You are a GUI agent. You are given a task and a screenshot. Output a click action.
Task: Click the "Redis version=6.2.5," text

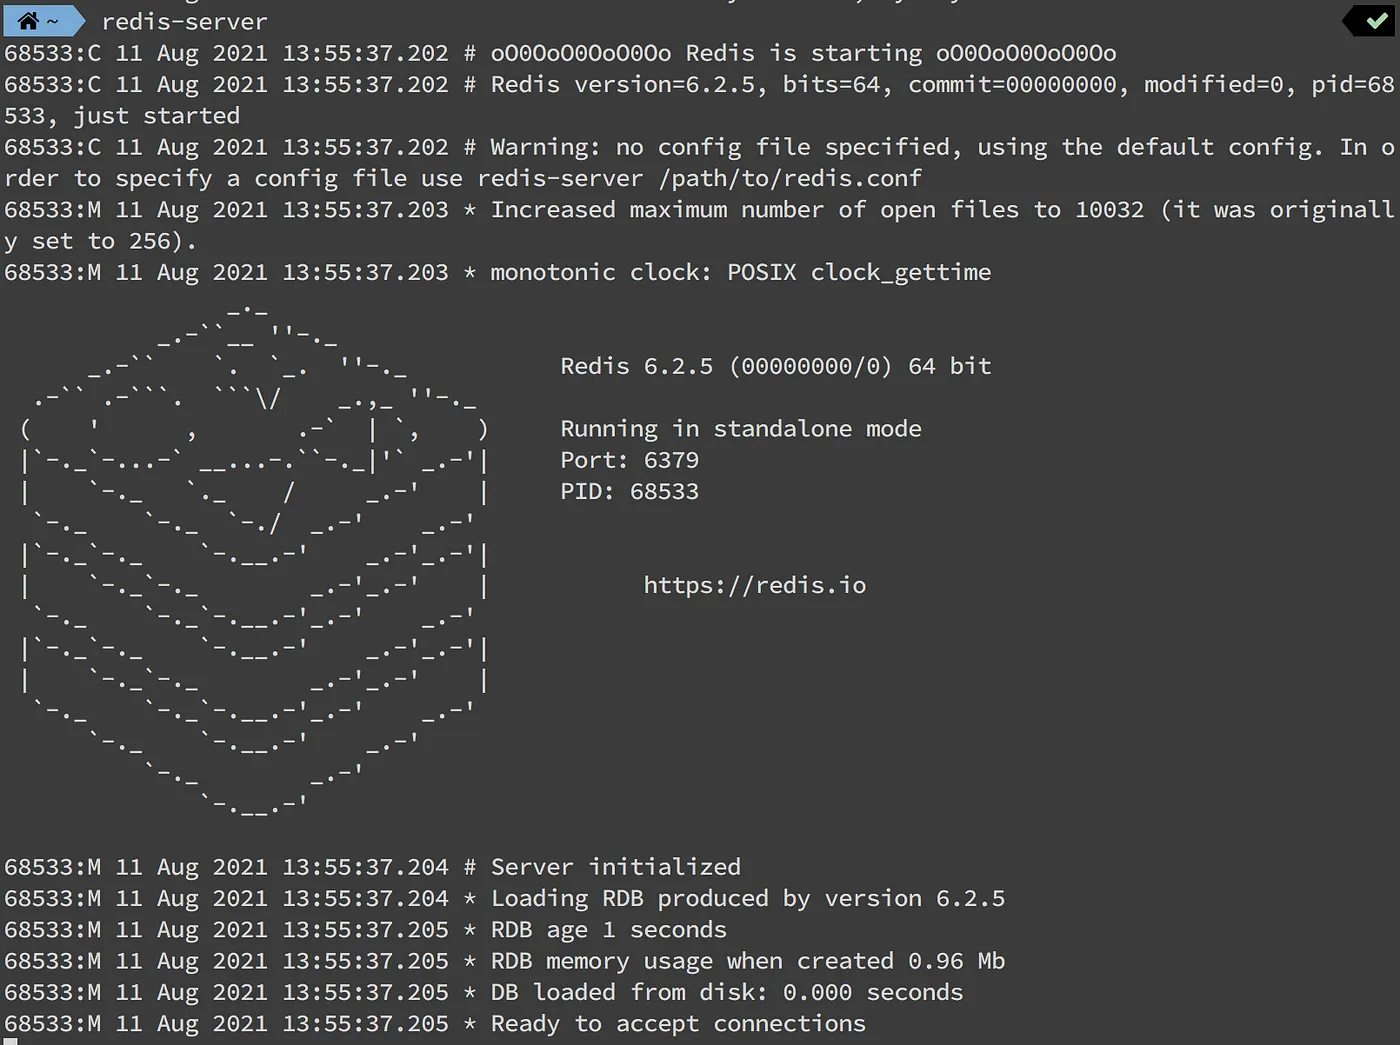[x=629, y=85]
